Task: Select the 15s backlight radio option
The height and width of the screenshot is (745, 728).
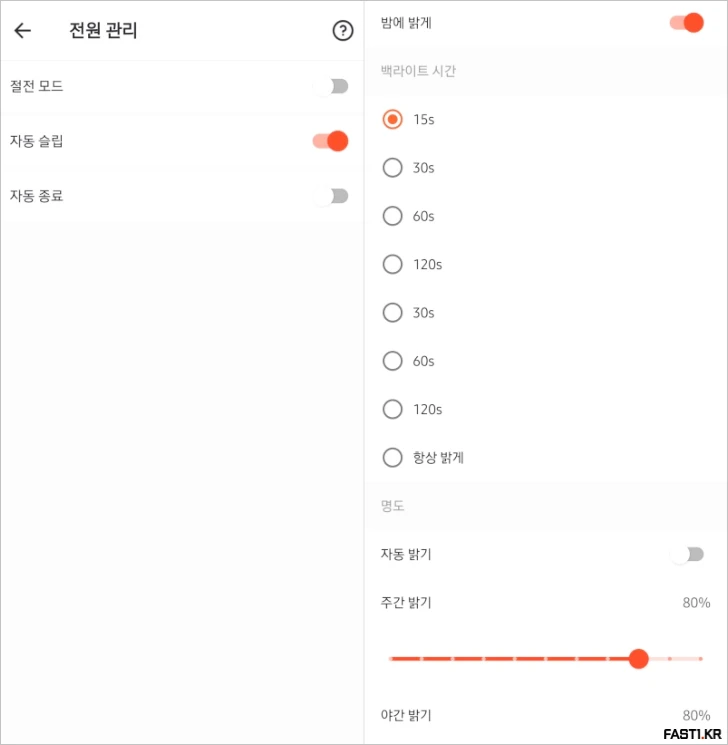Action: [x=393, y=119]
